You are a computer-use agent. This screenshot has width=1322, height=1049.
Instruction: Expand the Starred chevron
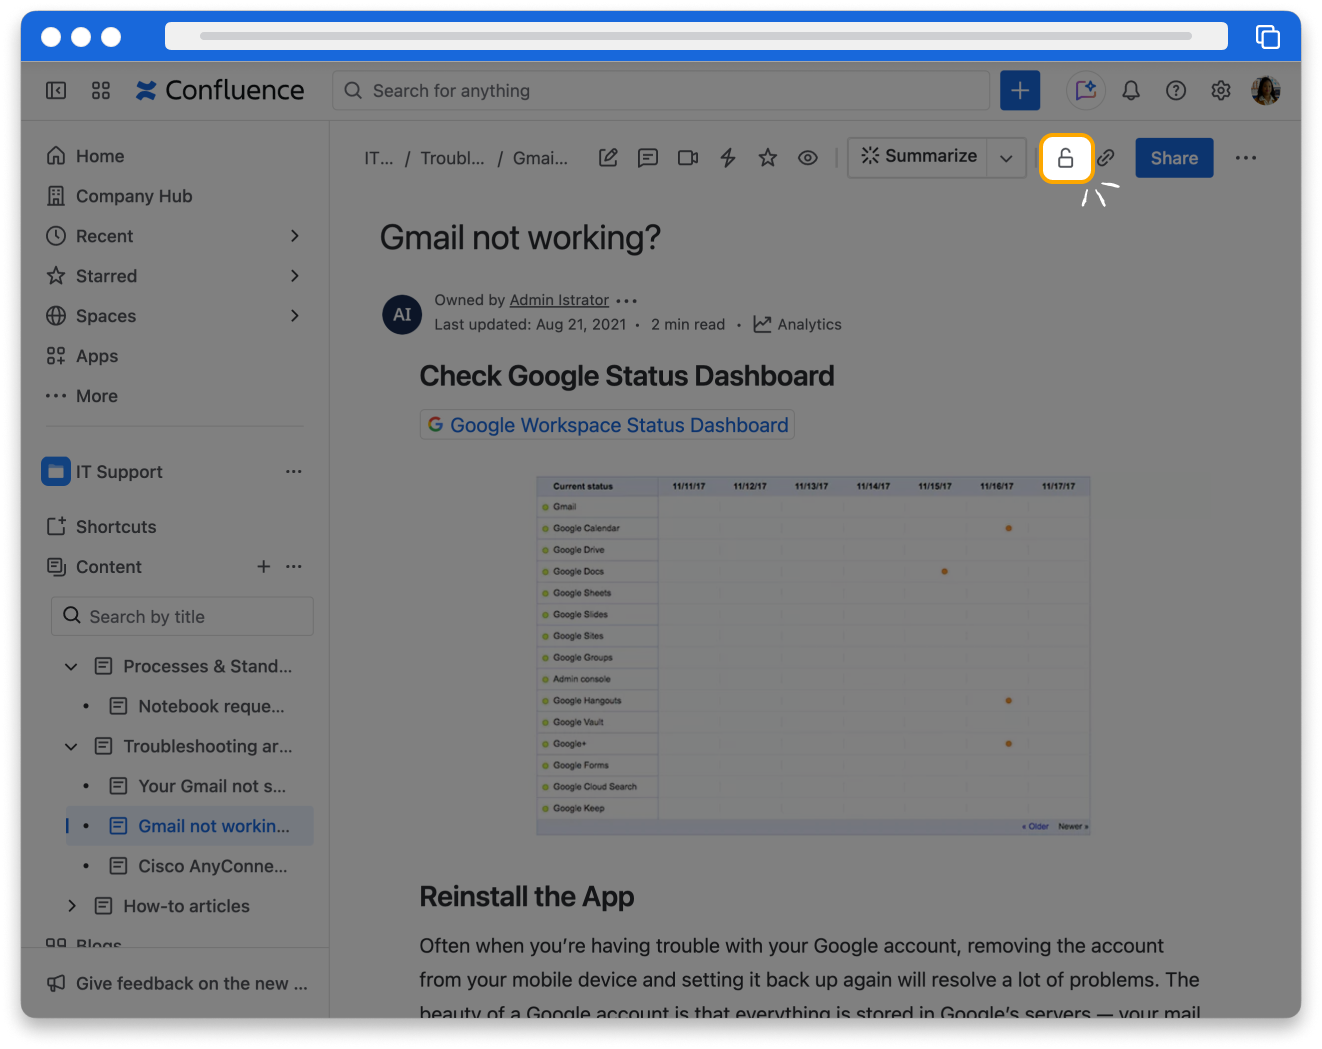click(295, 276)
